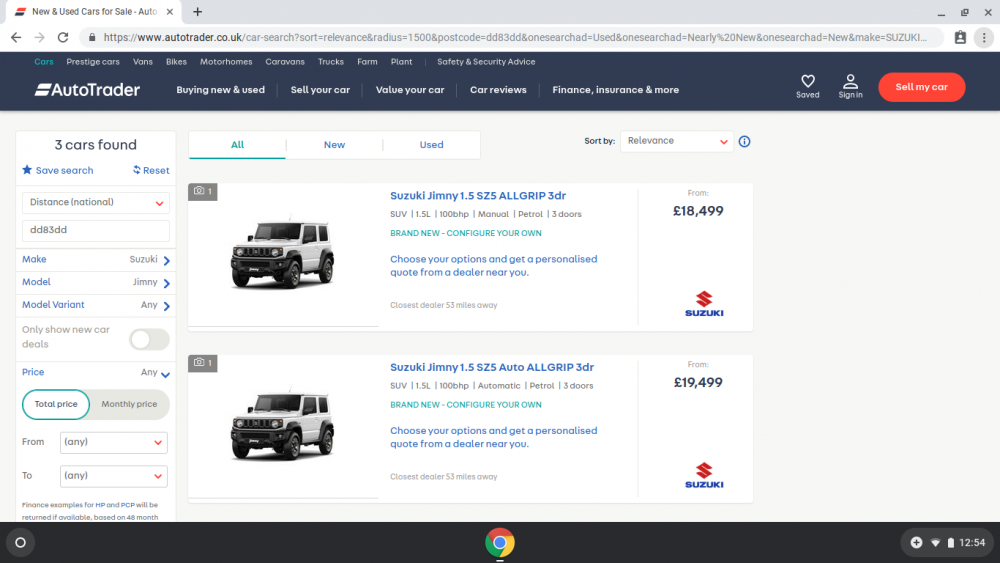Screen dimensions: 1000x563
Task: Click the browser address bar URL
Action: pyautogui.click(x=515, y=38)
